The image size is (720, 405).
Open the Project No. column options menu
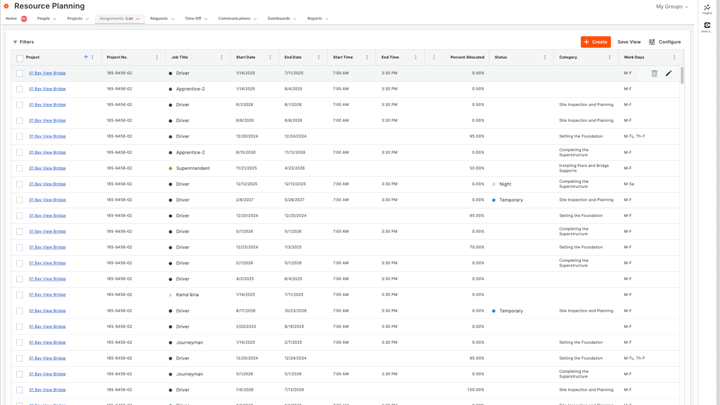tap(157, 57)
